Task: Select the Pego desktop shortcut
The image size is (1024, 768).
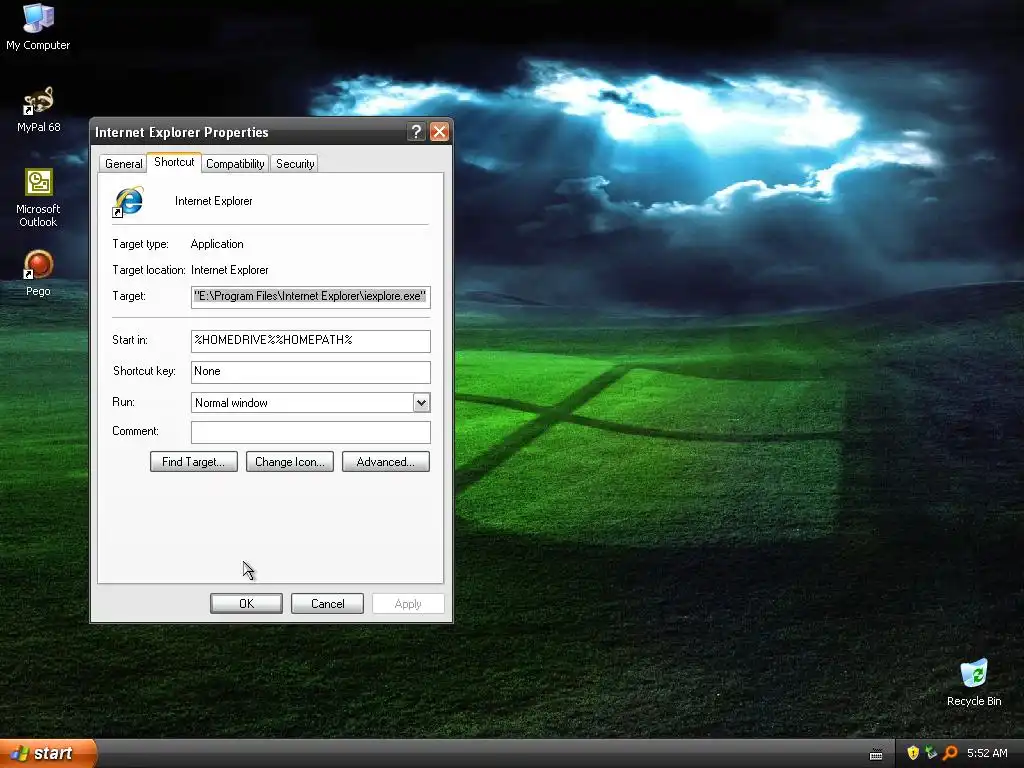Action: [38, 272]
